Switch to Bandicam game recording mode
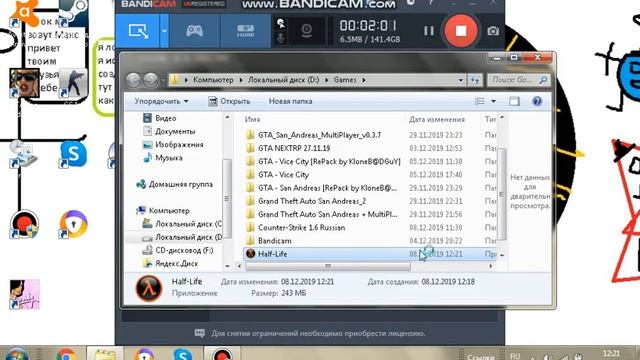Screen dimensions: 640x360 coord(195,31)
